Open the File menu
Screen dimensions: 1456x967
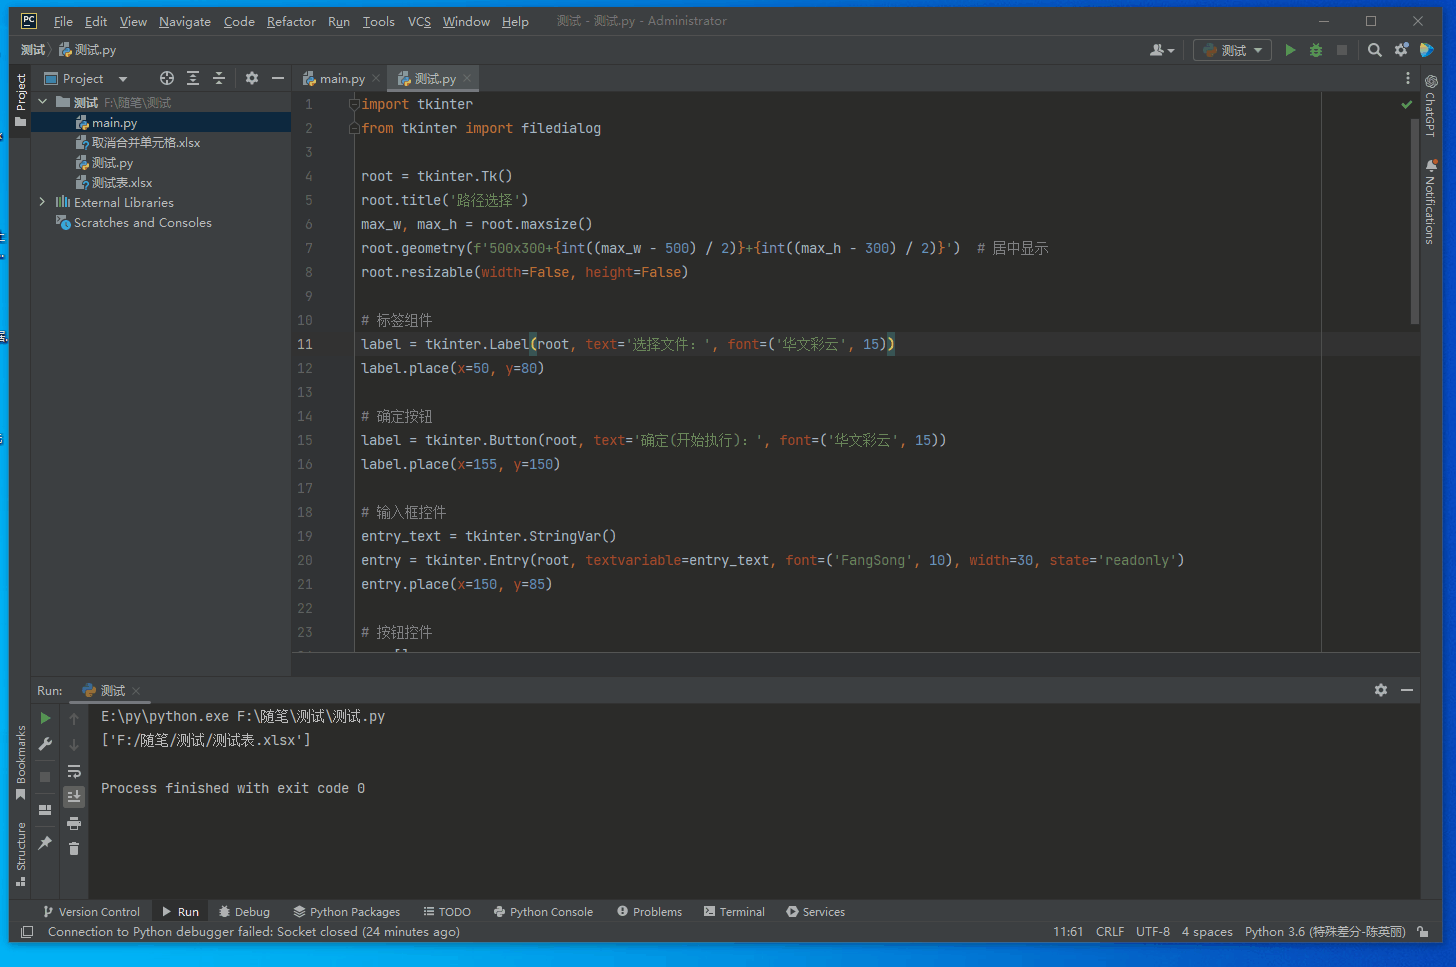(x=63, y=21)
